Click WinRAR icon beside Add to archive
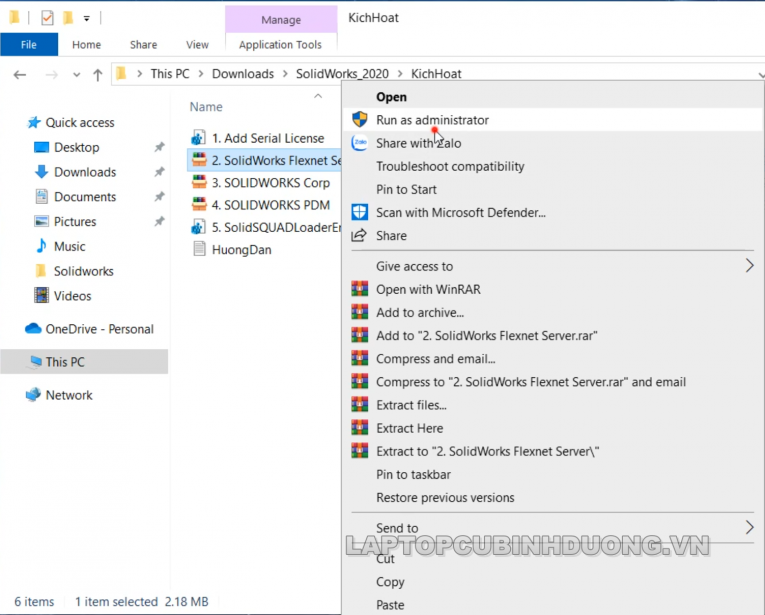The width and height of the screenshot is (765, 615). pos(360,312)
